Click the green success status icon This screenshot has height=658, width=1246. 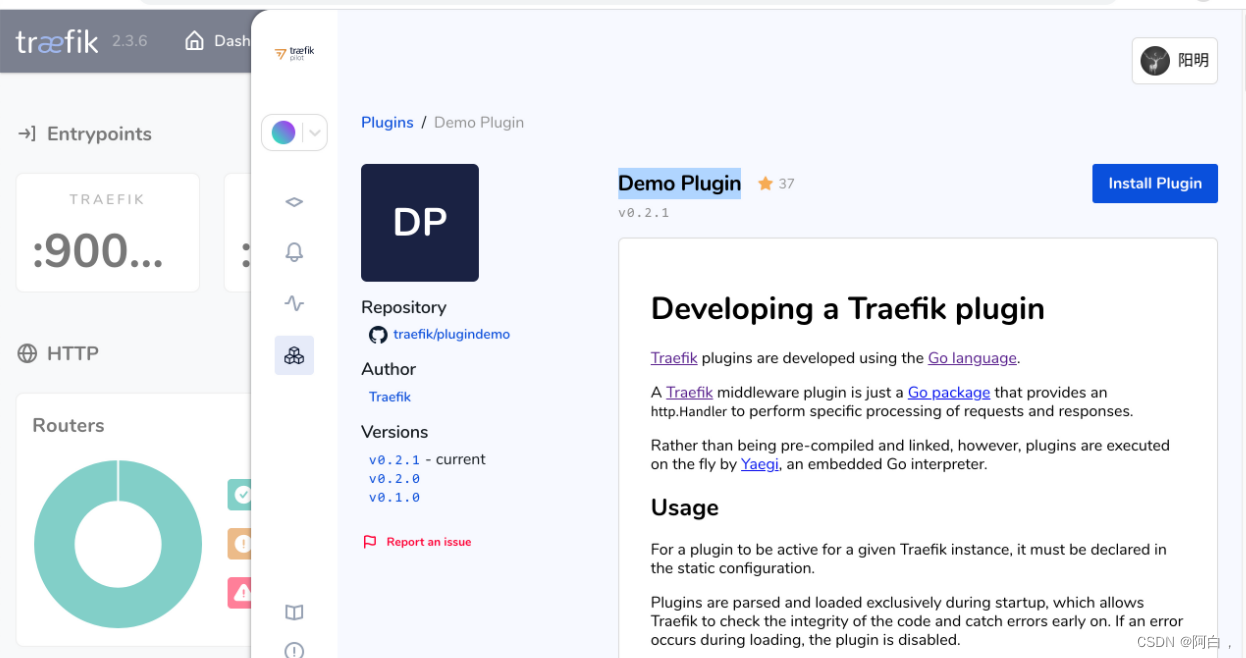(x=240, y=494)
